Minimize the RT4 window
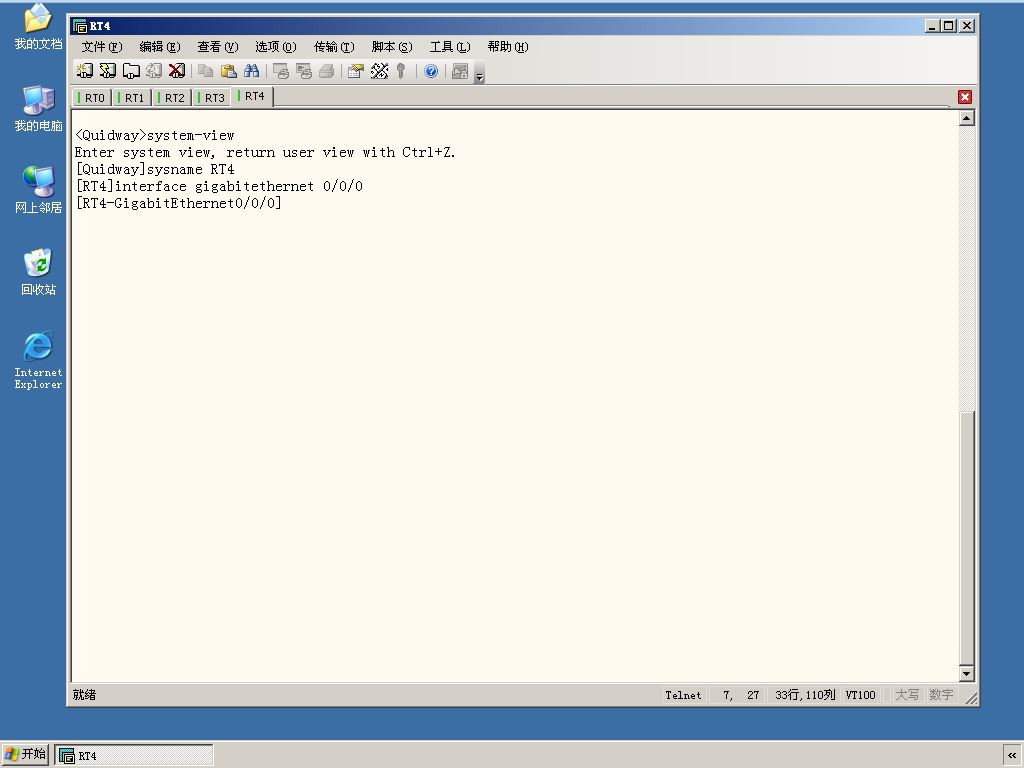This screenshot has height=768, width=1024. pyautogui.click(x=932, y=26)
